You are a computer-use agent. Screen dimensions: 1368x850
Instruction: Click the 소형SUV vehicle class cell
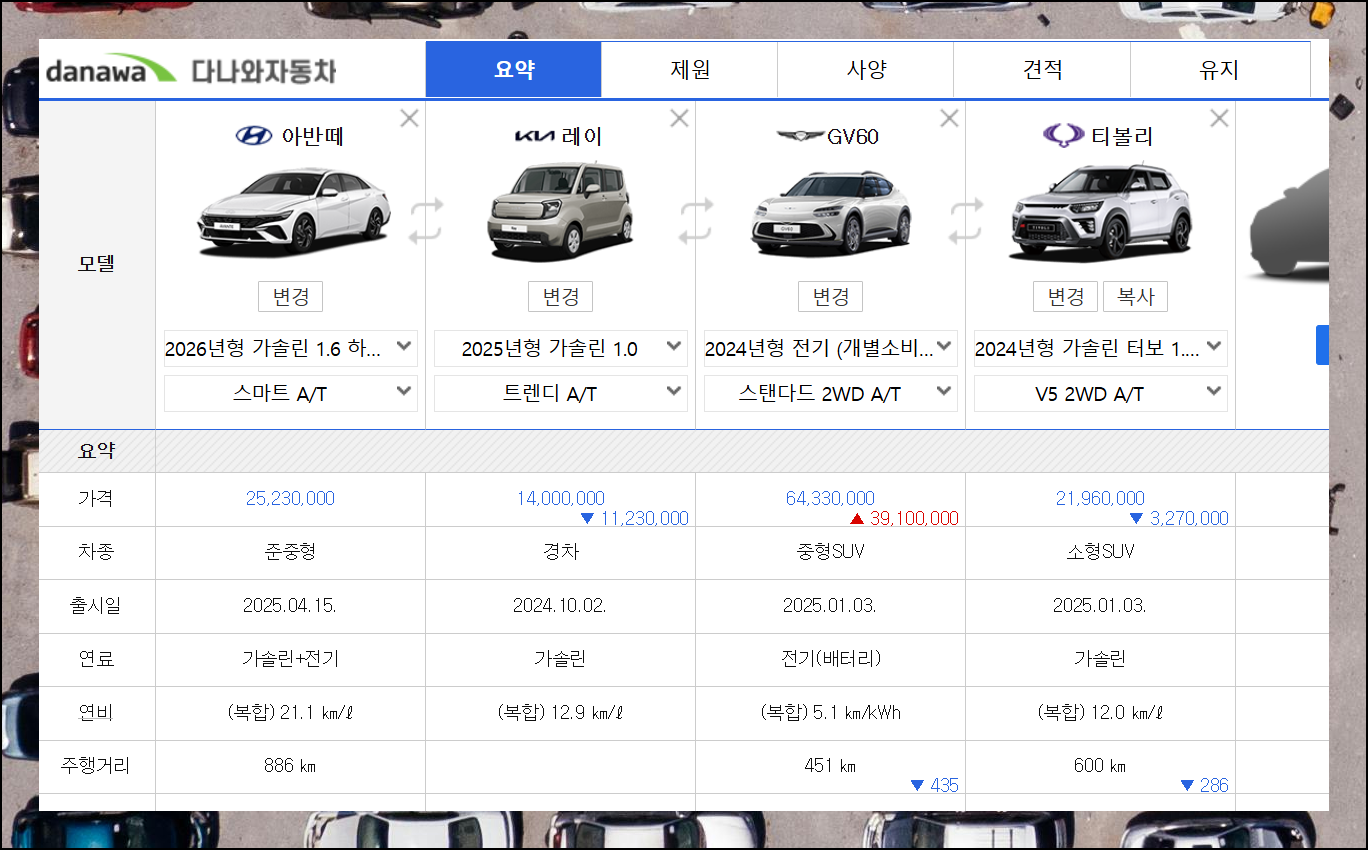(1101, 551)
